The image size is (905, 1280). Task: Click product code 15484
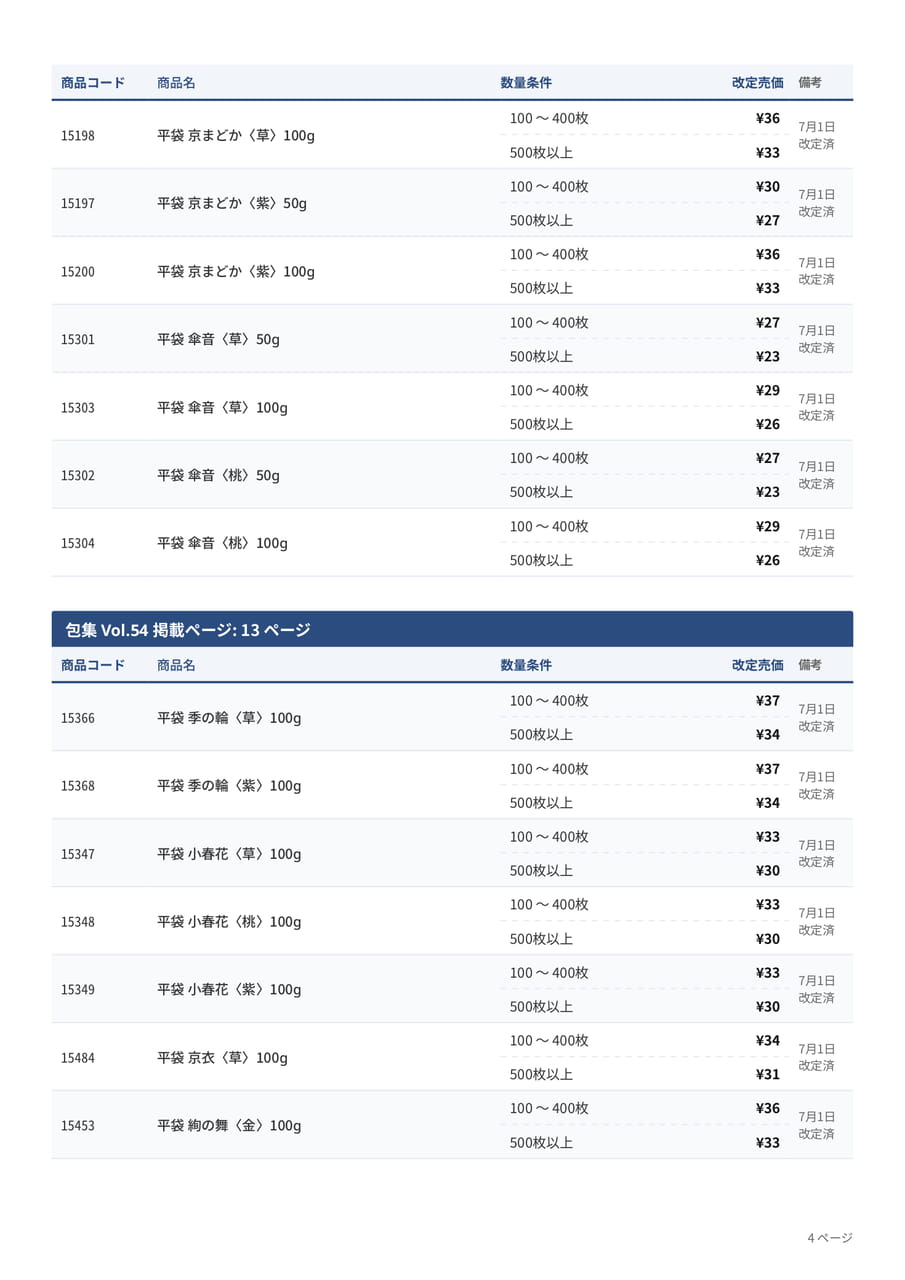tap(78, 1058)
